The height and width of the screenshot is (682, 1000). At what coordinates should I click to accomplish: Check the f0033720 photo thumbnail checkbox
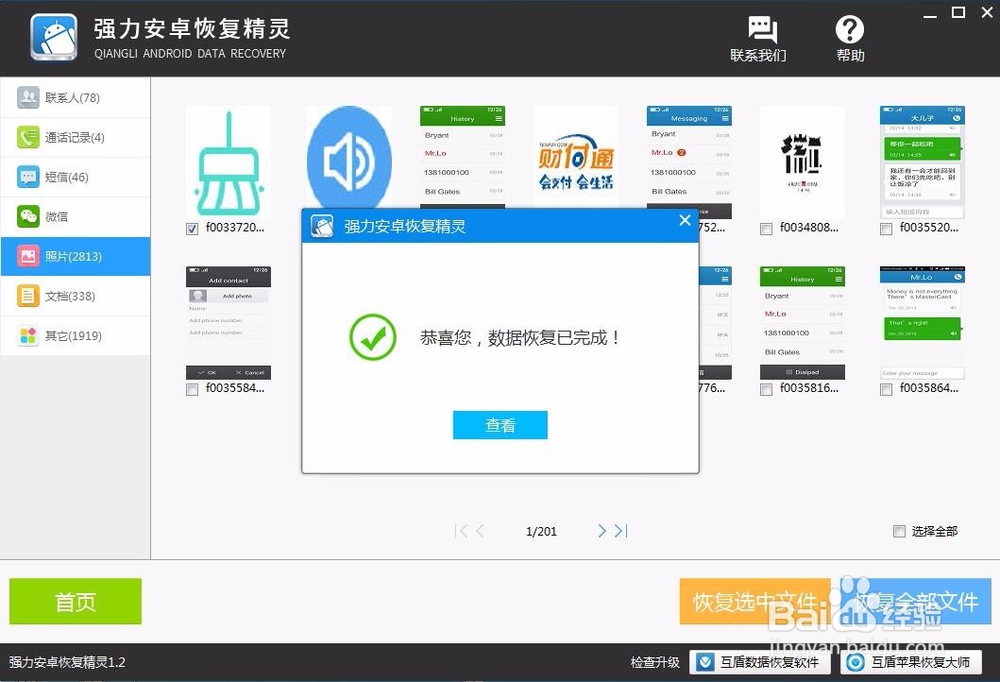[191, 228]
